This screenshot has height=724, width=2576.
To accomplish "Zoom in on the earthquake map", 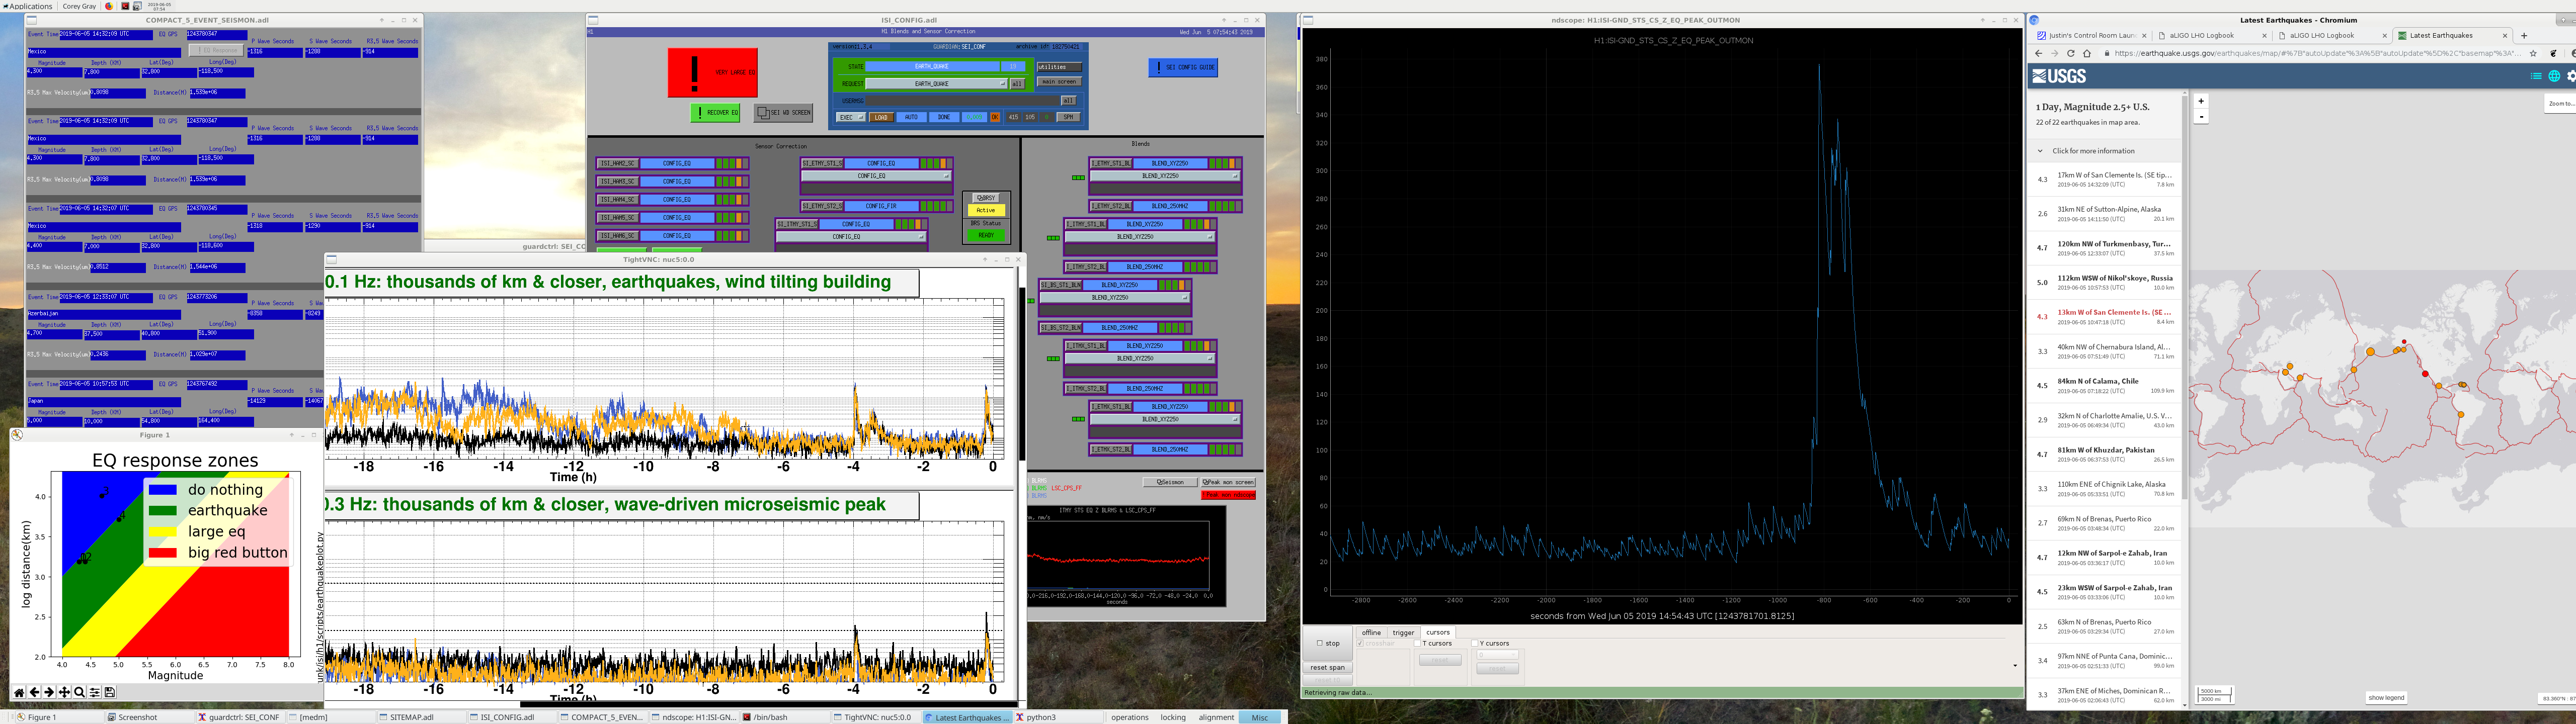I will tap(2201, 101).
